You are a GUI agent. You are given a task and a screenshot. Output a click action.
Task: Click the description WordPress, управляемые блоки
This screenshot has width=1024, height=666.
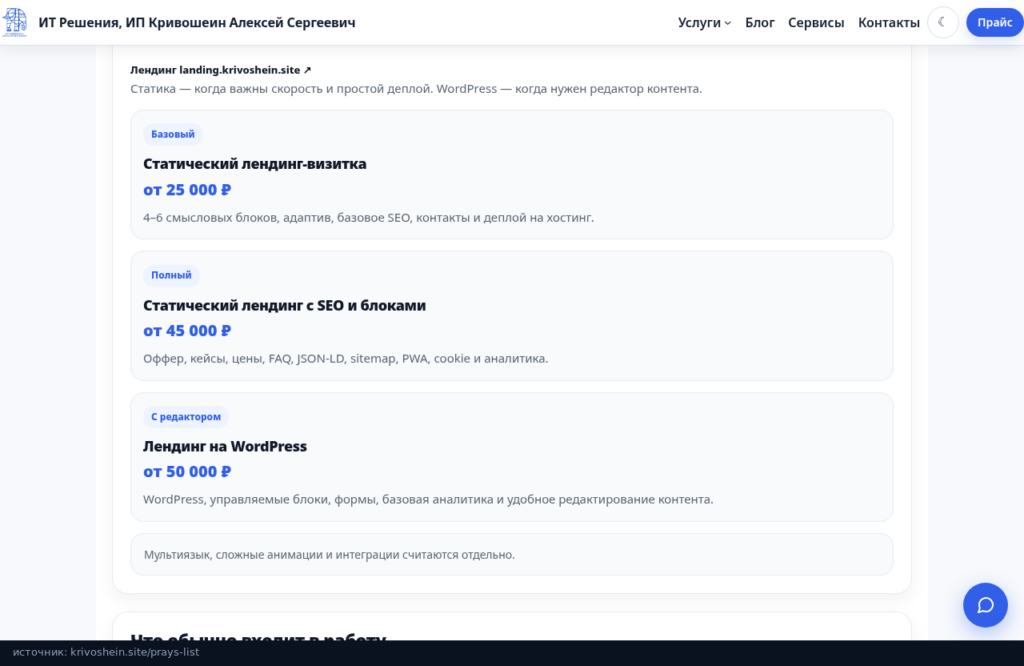pos(428,500)
